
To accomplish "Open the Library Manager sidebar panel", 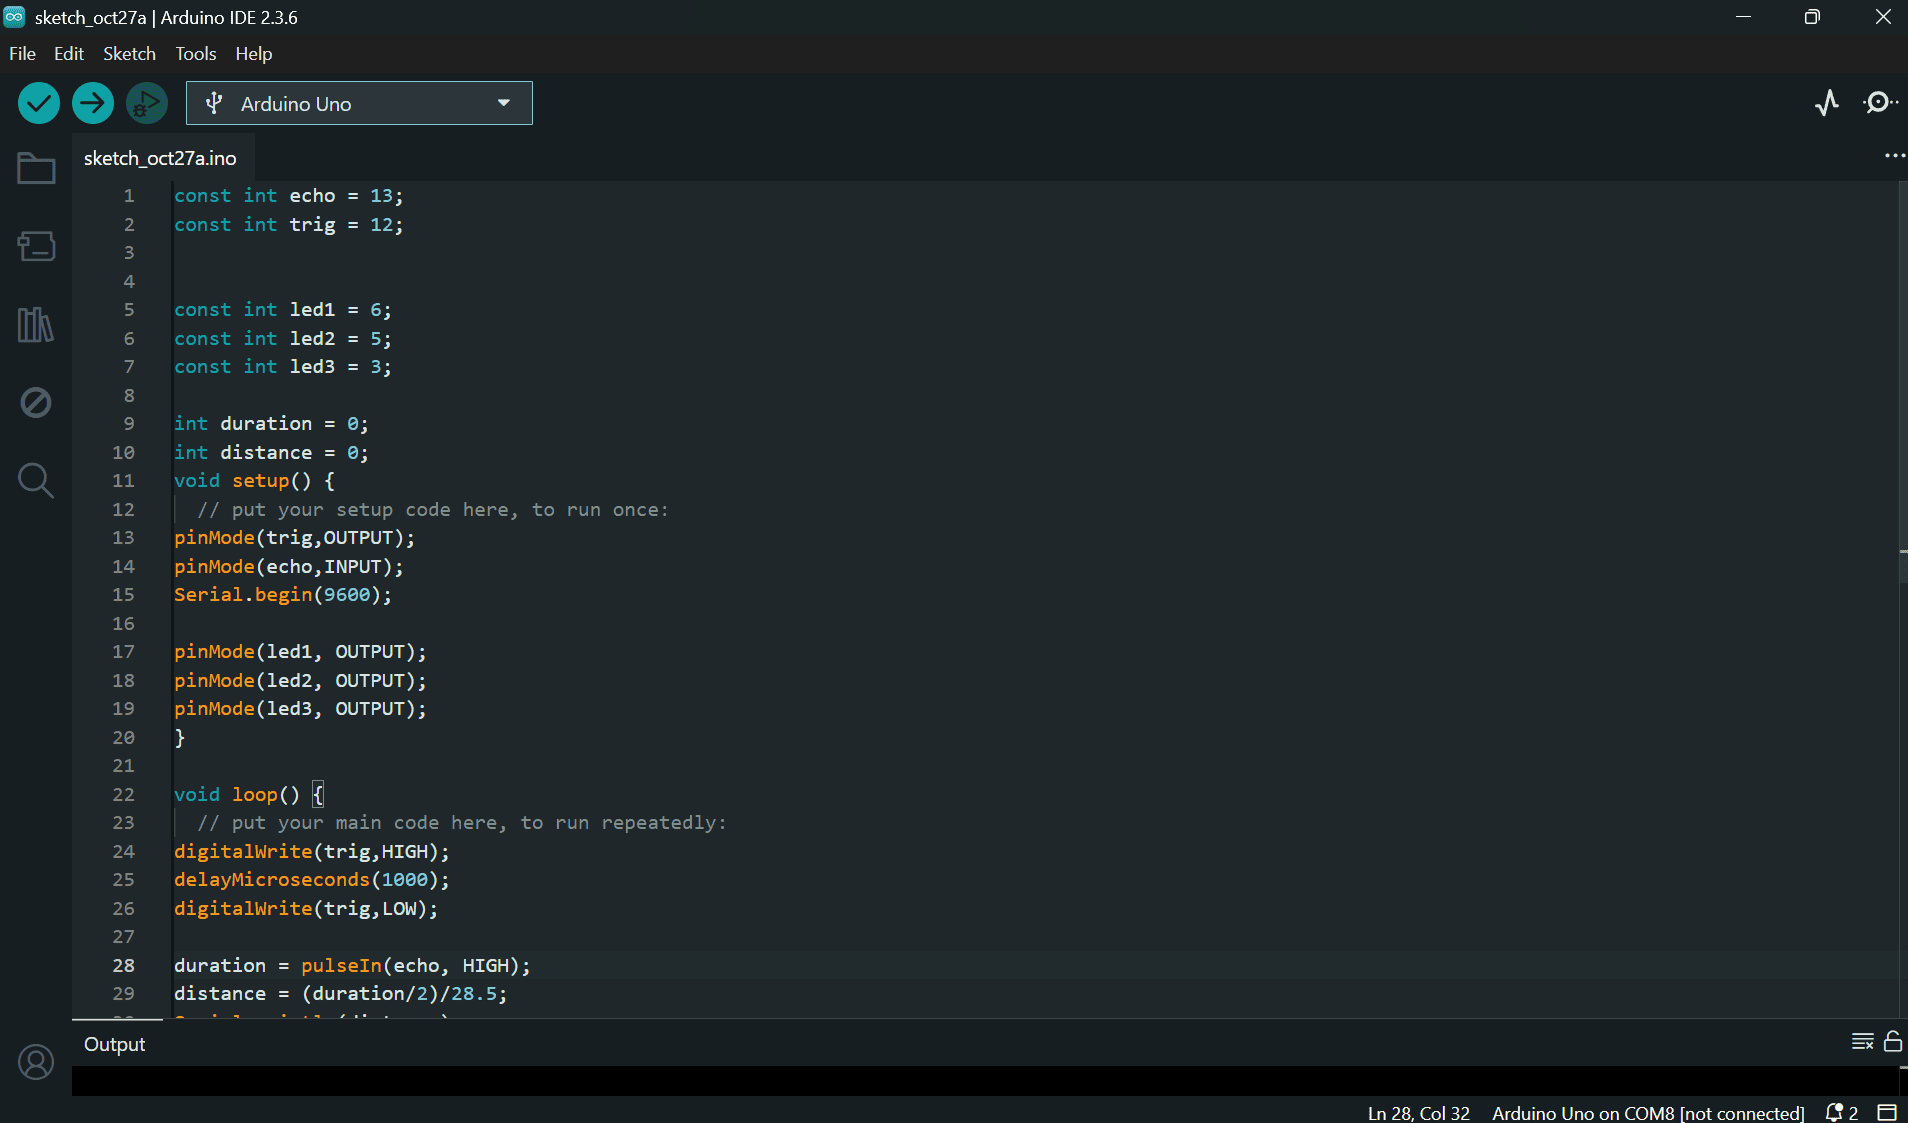I will click(x=36, y=325).
